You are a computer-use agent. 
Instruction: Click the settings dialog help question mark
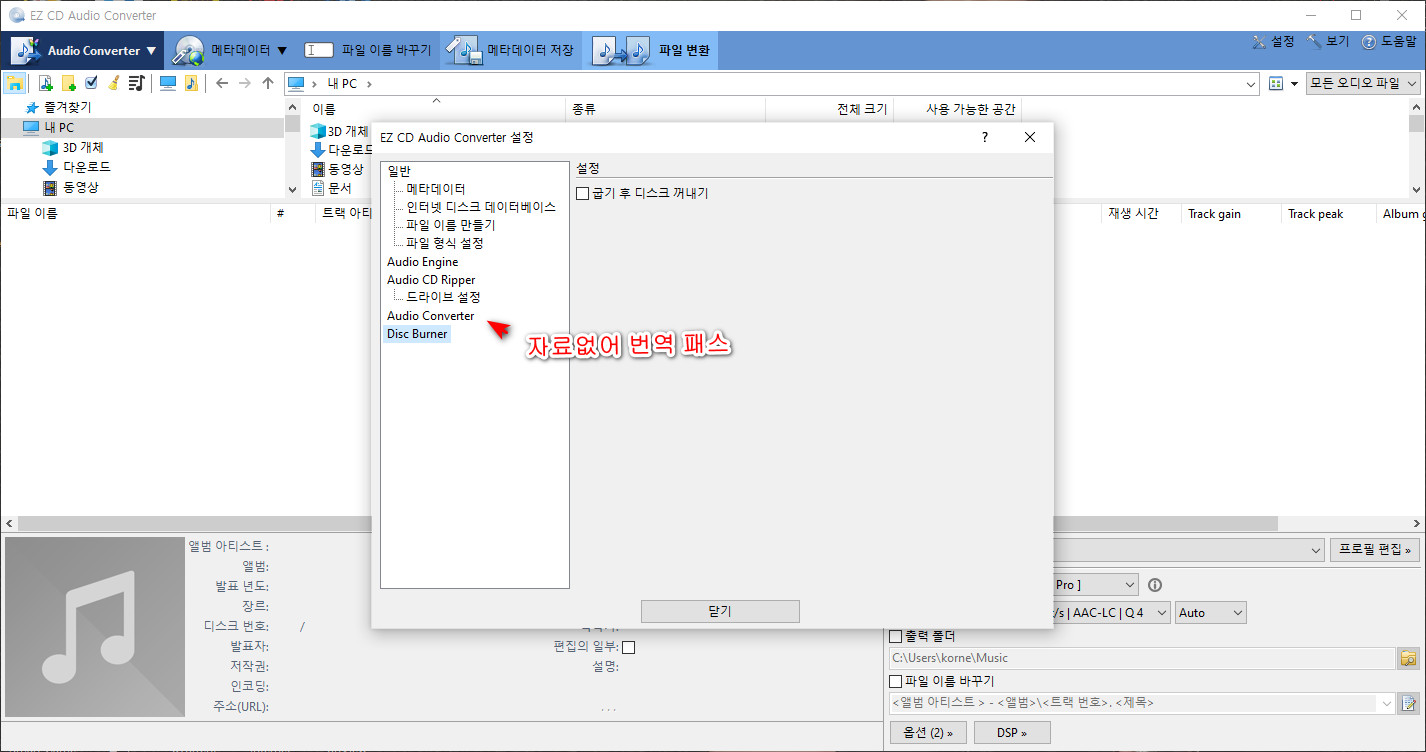[984, 137]
